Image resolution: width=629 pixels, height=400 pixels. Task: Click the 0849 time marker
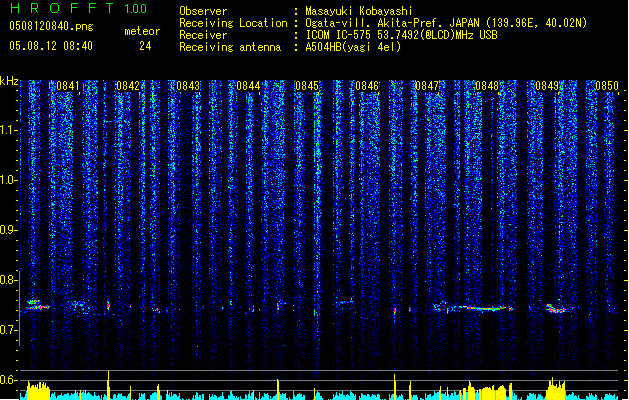[547, 86]
